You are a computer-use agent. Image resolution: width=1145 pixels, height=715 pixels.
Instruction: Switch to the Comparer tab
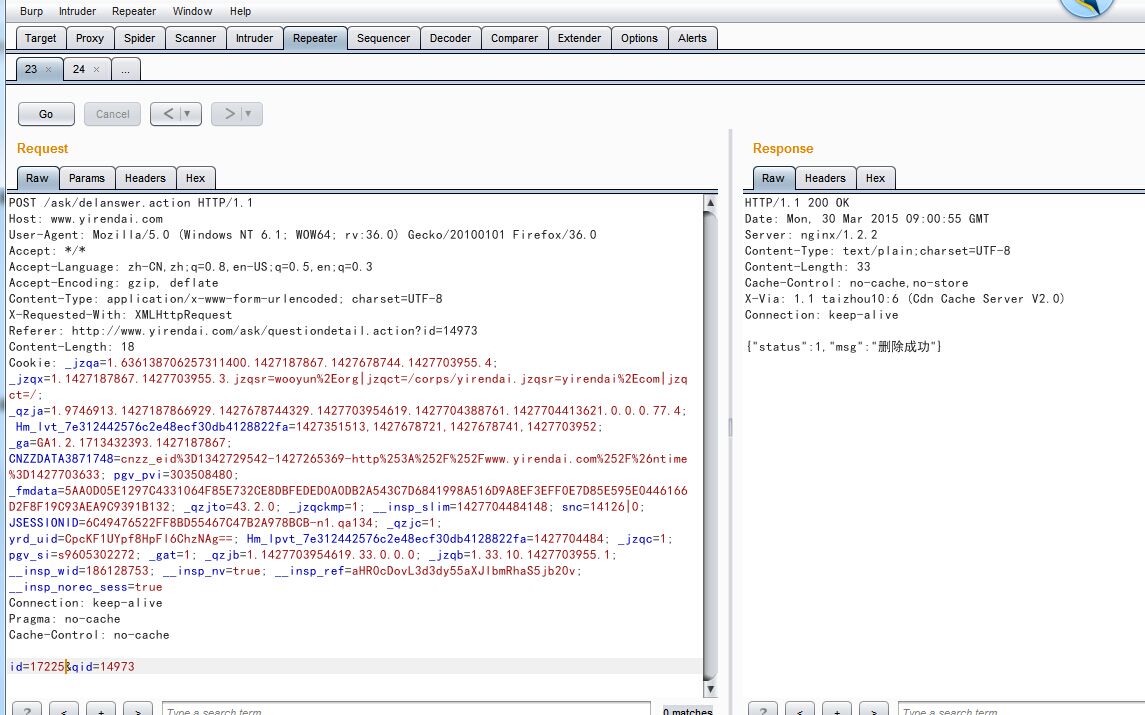(x=514, y=38)
